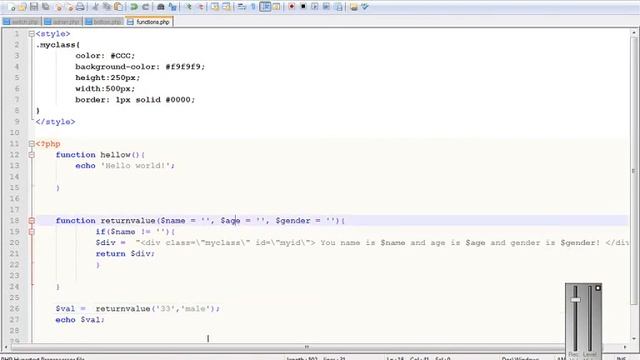Open user-defined language icon
Image resolution: width=640 pixels, height=360 pixels.
tap(277, 7)
